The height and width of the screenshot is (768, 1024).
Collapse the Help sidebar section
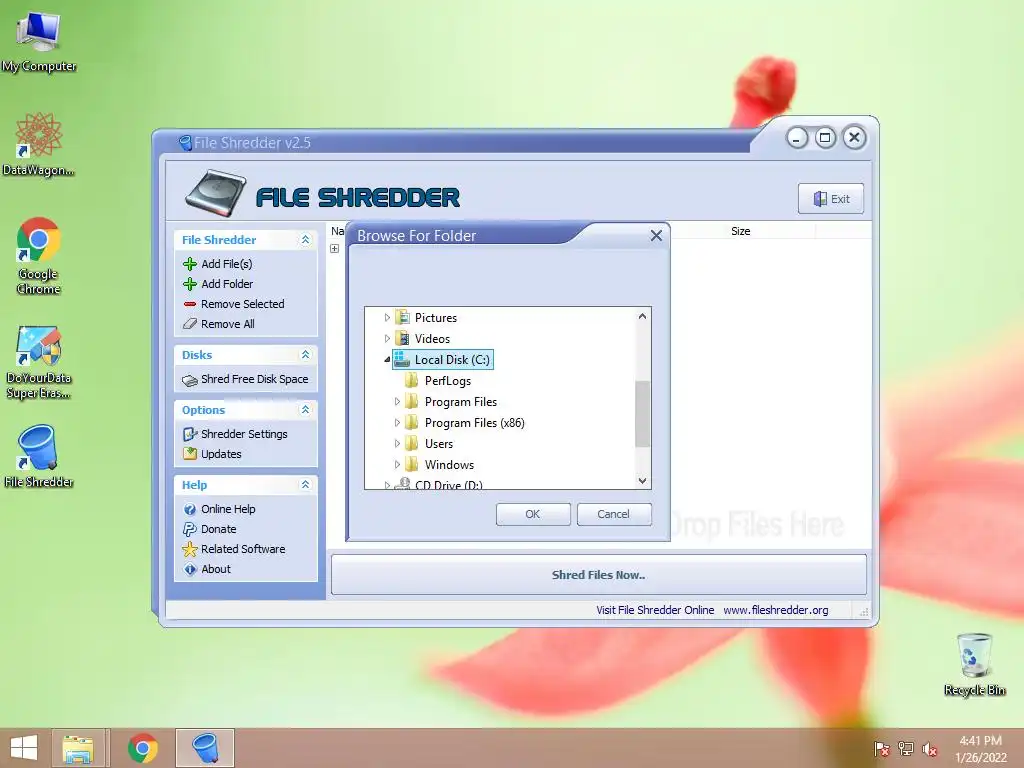(305, 485)
